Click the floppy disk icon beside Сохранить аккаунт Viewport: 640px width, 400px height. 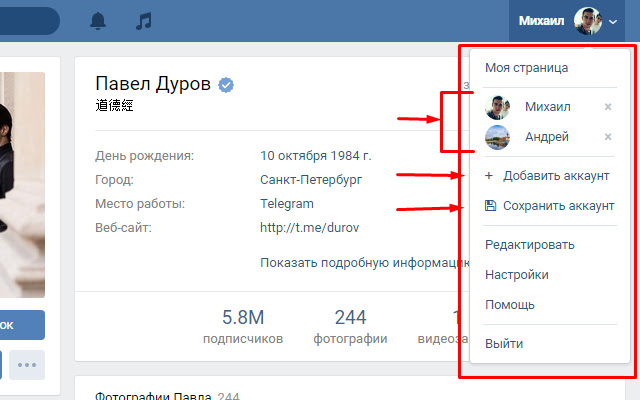(490, 205)
